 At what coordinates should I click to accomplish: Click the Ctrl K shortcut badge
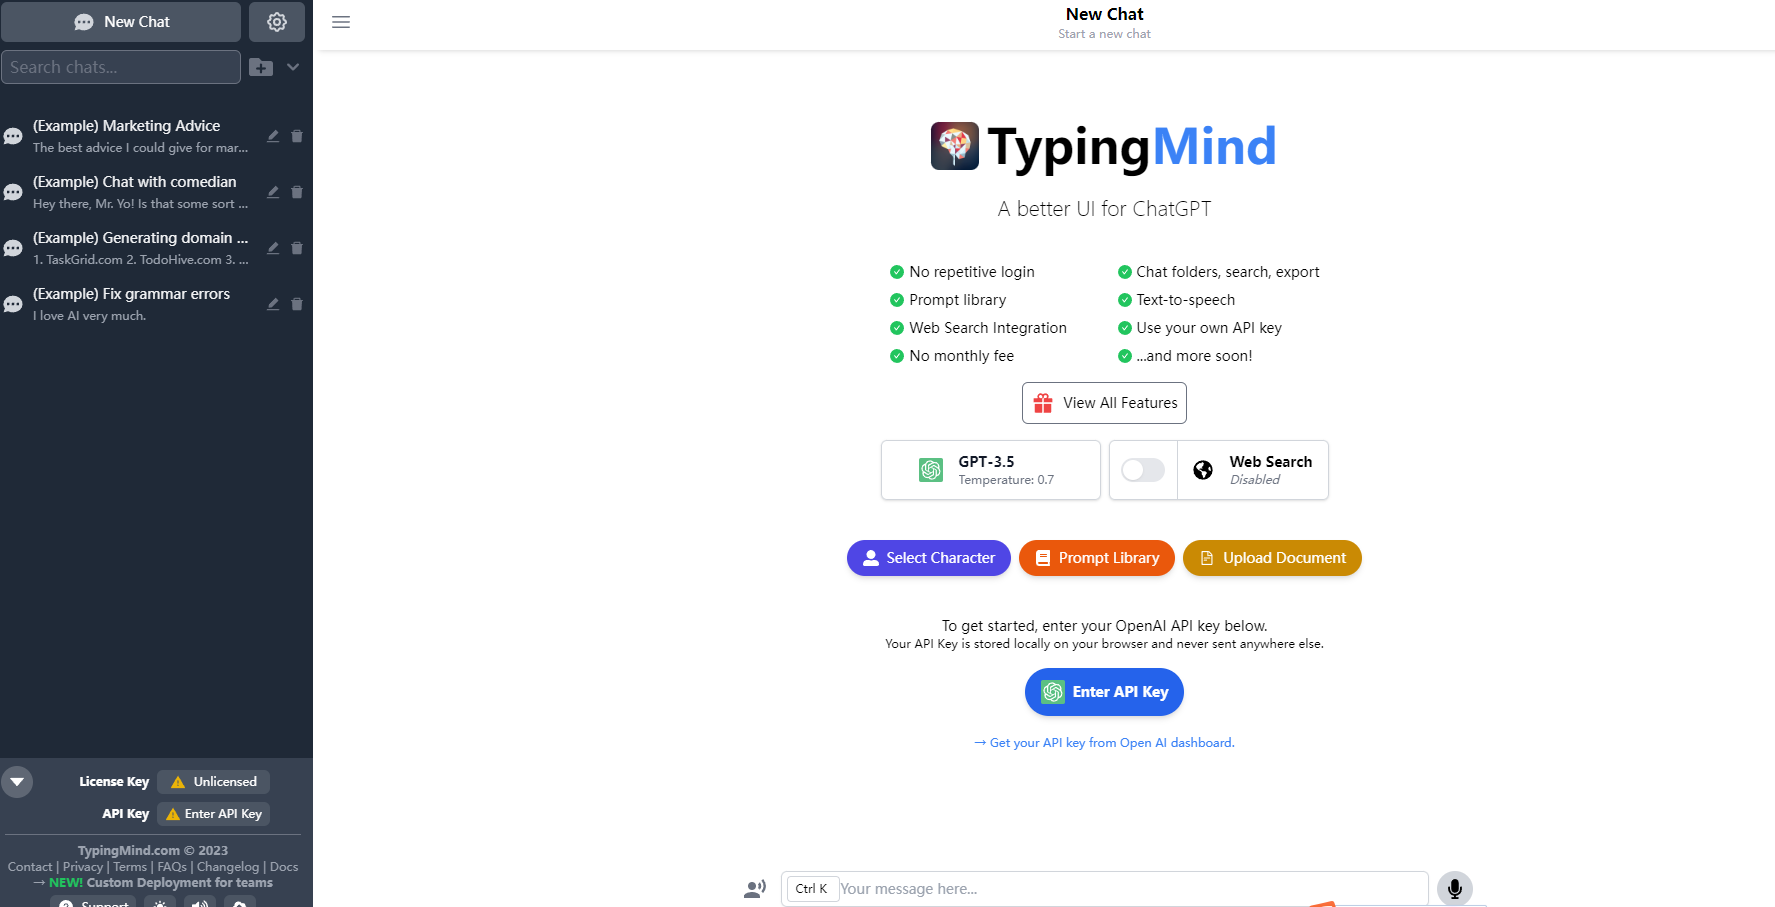coord(812,889)
